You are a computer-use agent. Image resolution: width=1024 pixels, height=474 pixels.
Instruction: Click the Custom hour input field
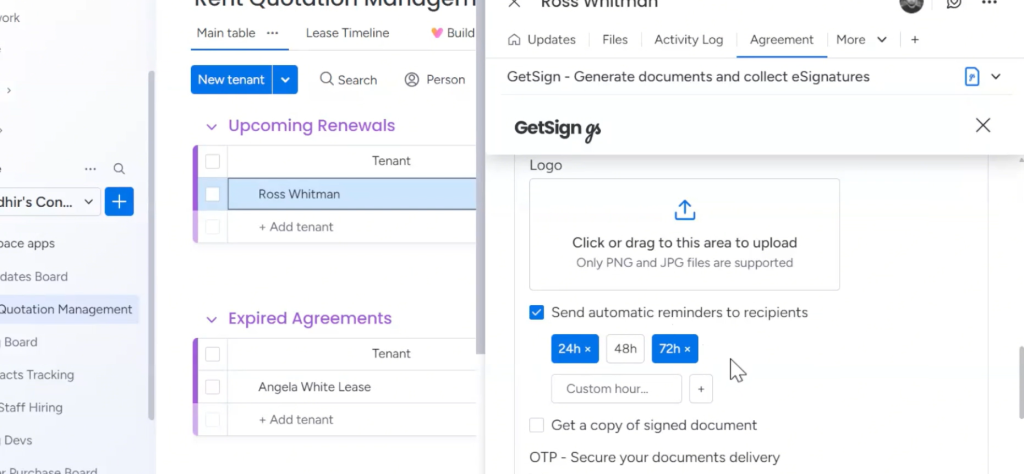(x=616, y=389)
